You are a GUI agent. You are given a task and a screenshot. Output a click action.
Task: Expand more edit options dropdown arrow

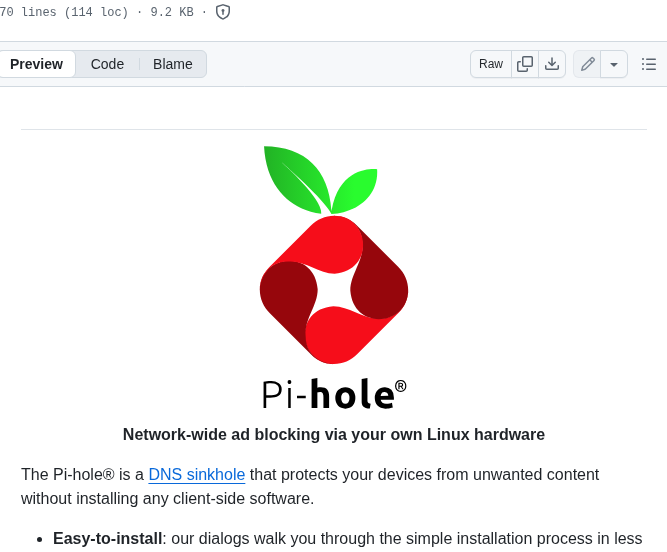coord(614,64)
